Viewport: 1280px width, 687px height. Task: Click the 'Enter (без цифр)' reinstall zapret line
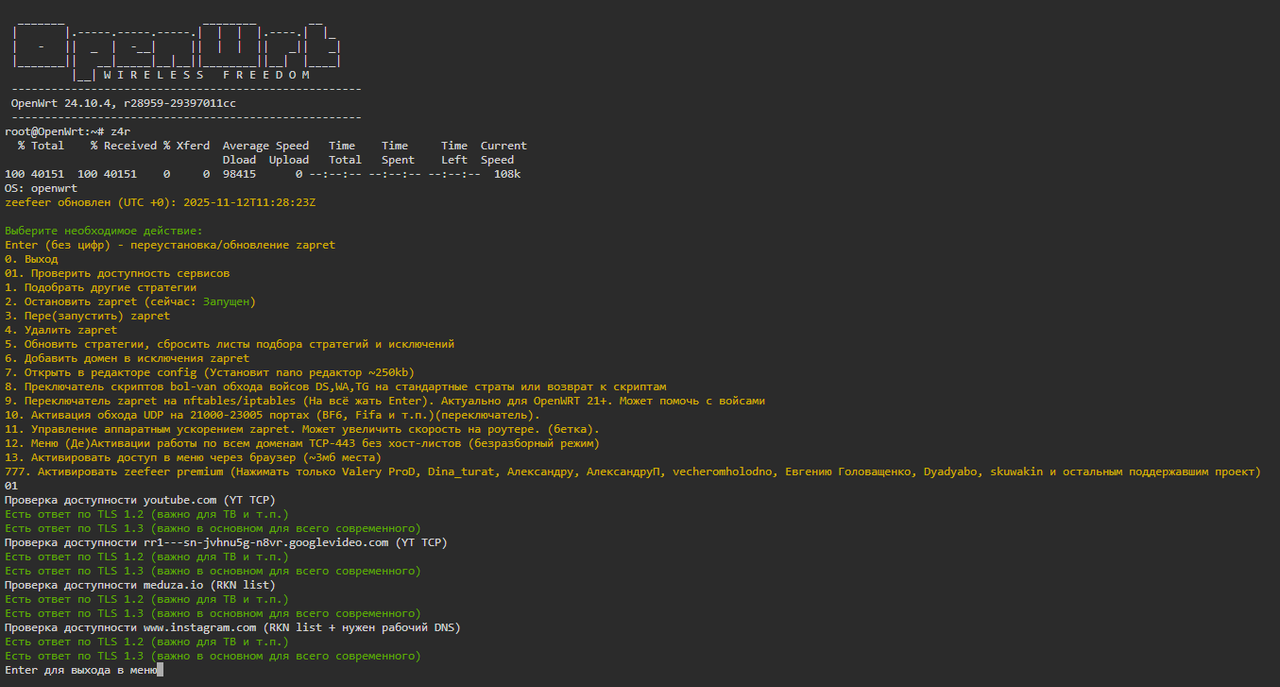[x=170, y=245]
